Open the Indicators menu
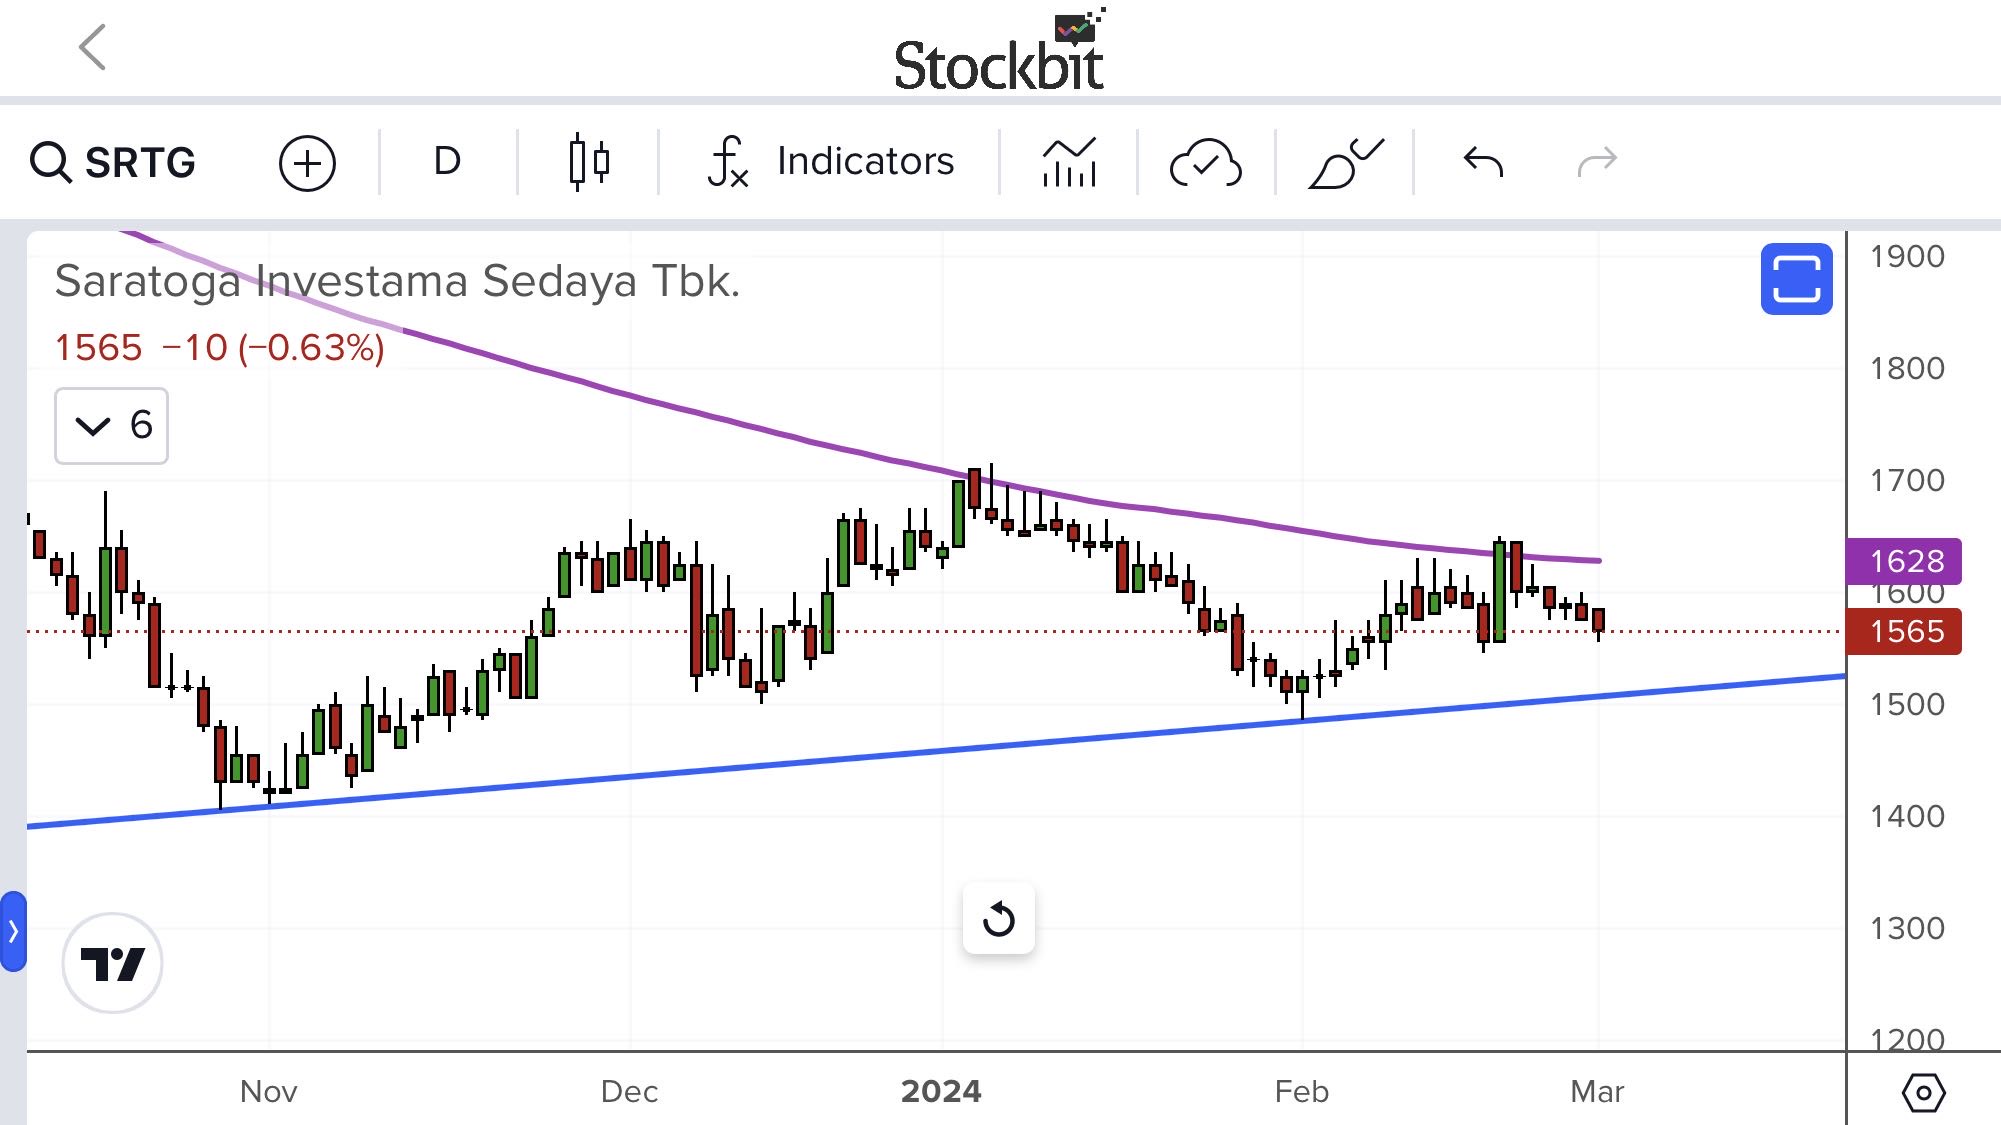Viewport: 2001px width, 1125px height. coord(830,161)
